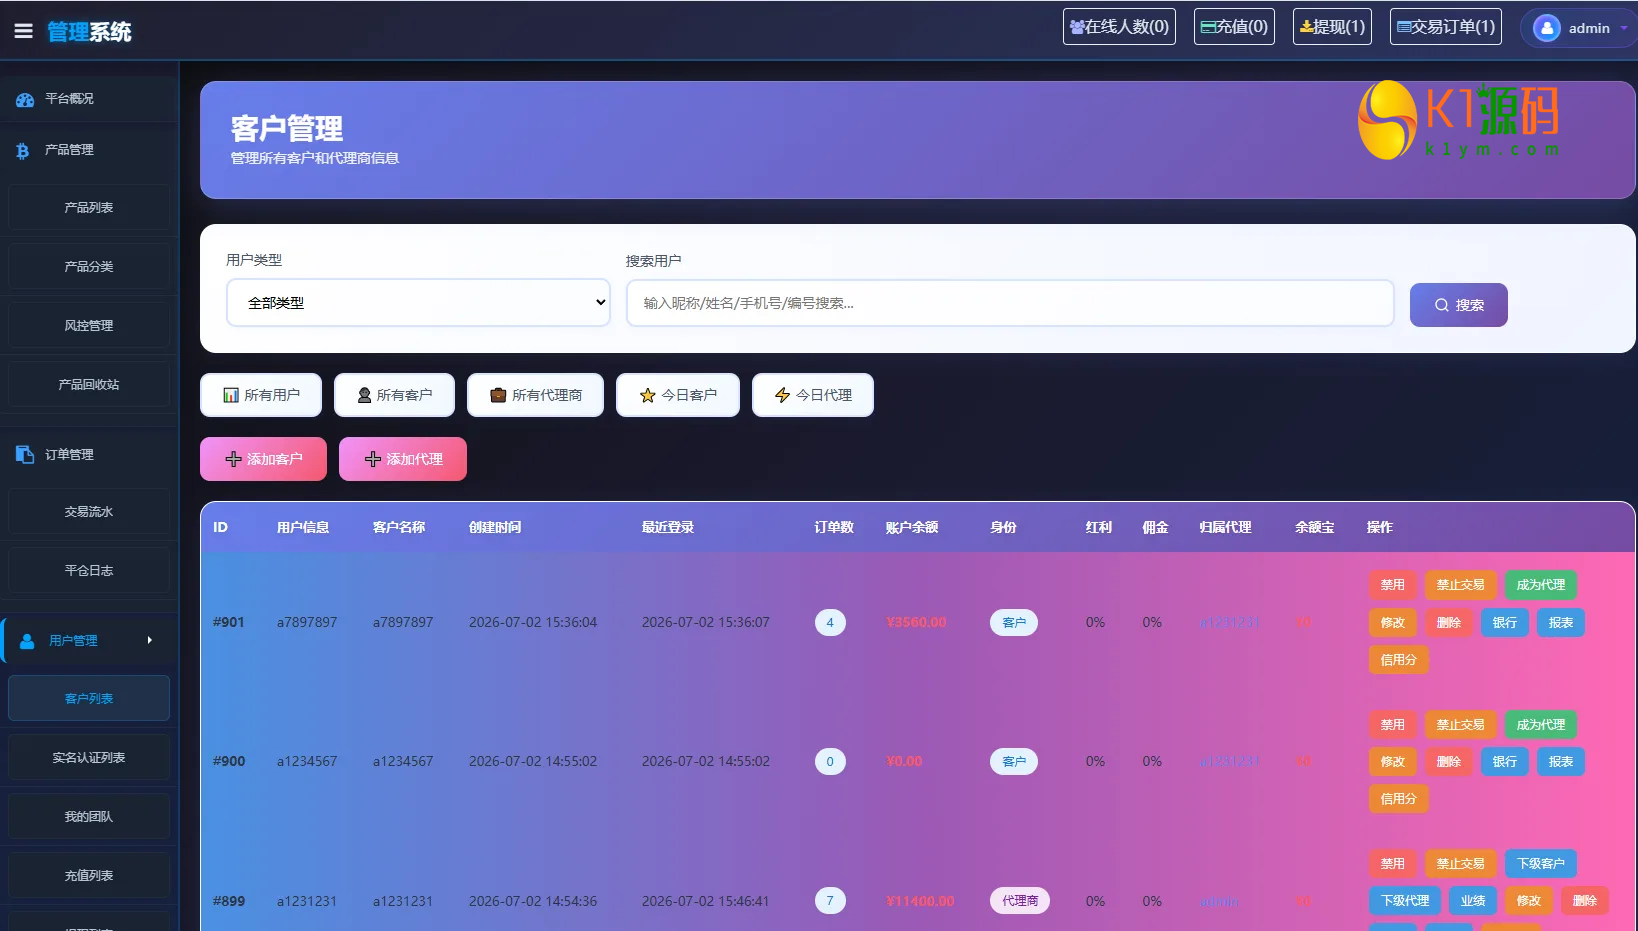Click into the 搜索用户 input field
The width and height of the screenshot is (1638, 931).
coord(1010,303)
